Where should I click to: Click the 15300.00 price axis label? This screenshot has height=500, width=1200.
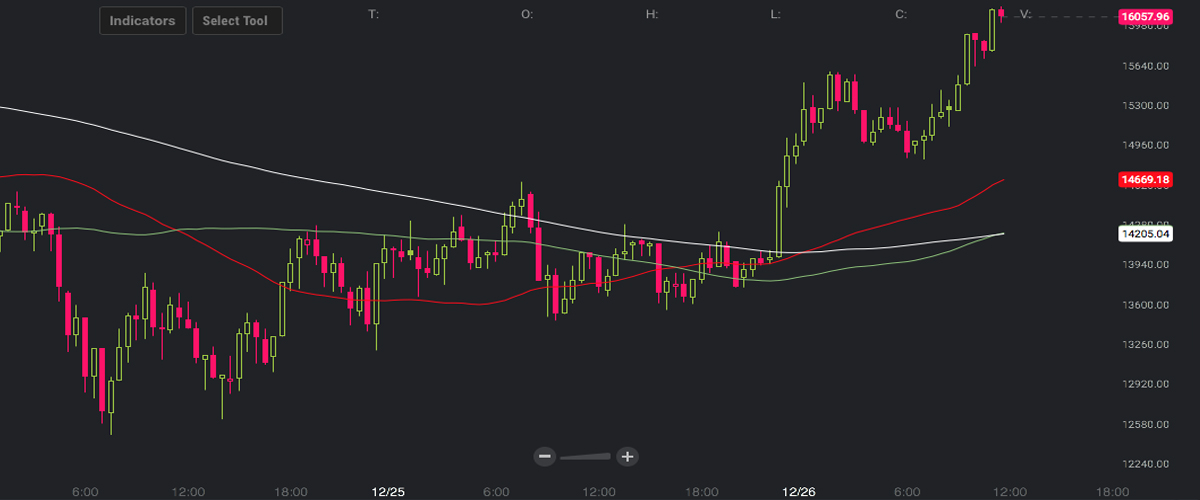point(1145,105)
